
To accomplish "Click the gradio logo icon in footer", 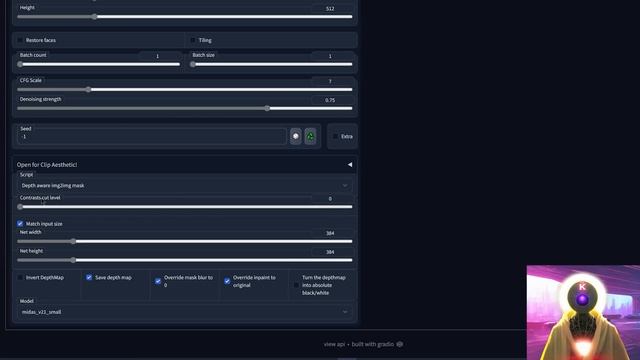I will [x=400, y=344].
